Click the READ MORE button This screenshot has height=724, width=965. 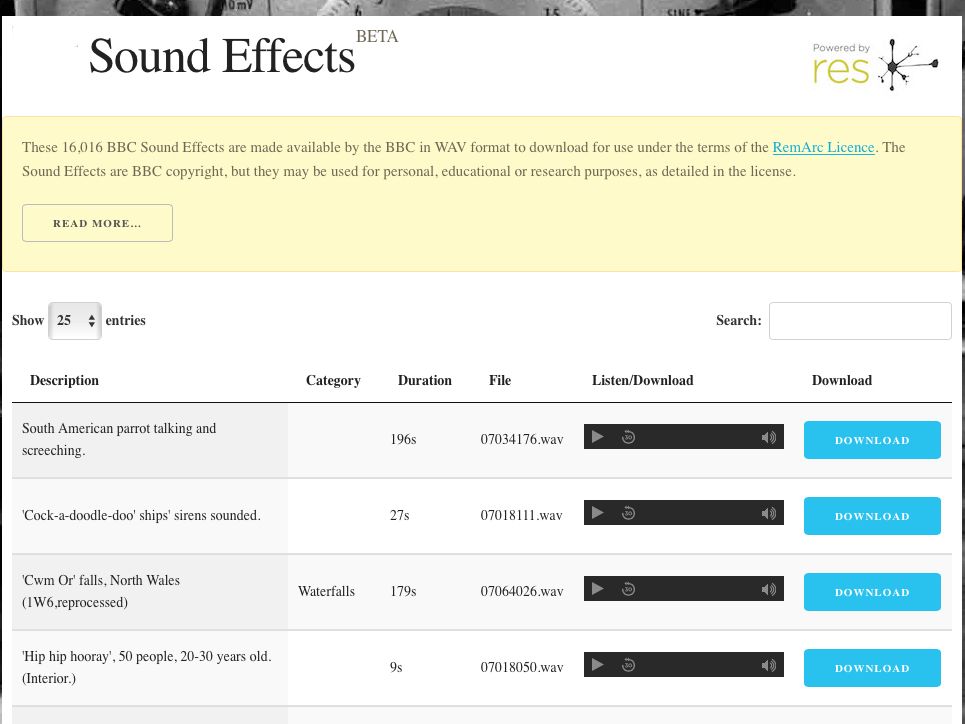(97, 223)
